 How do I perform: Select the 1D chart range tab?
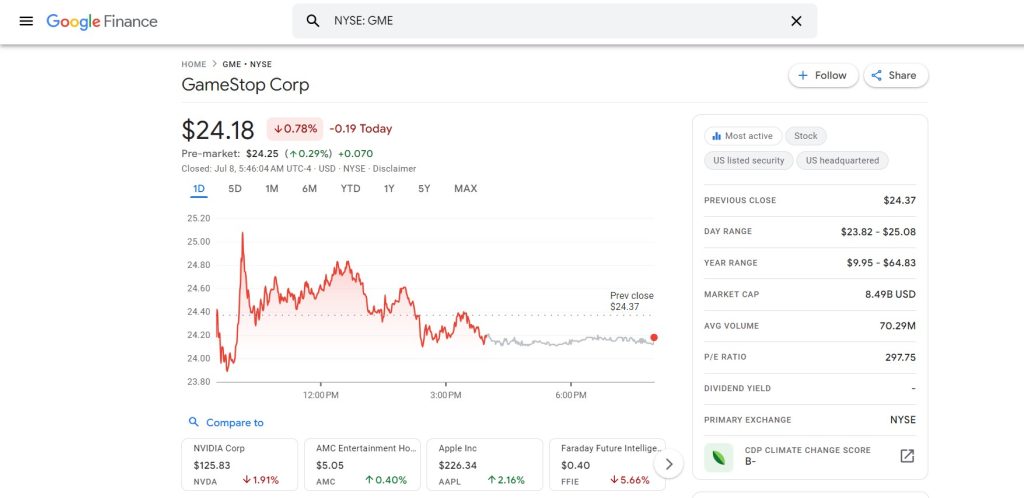[x=199, y=189]
